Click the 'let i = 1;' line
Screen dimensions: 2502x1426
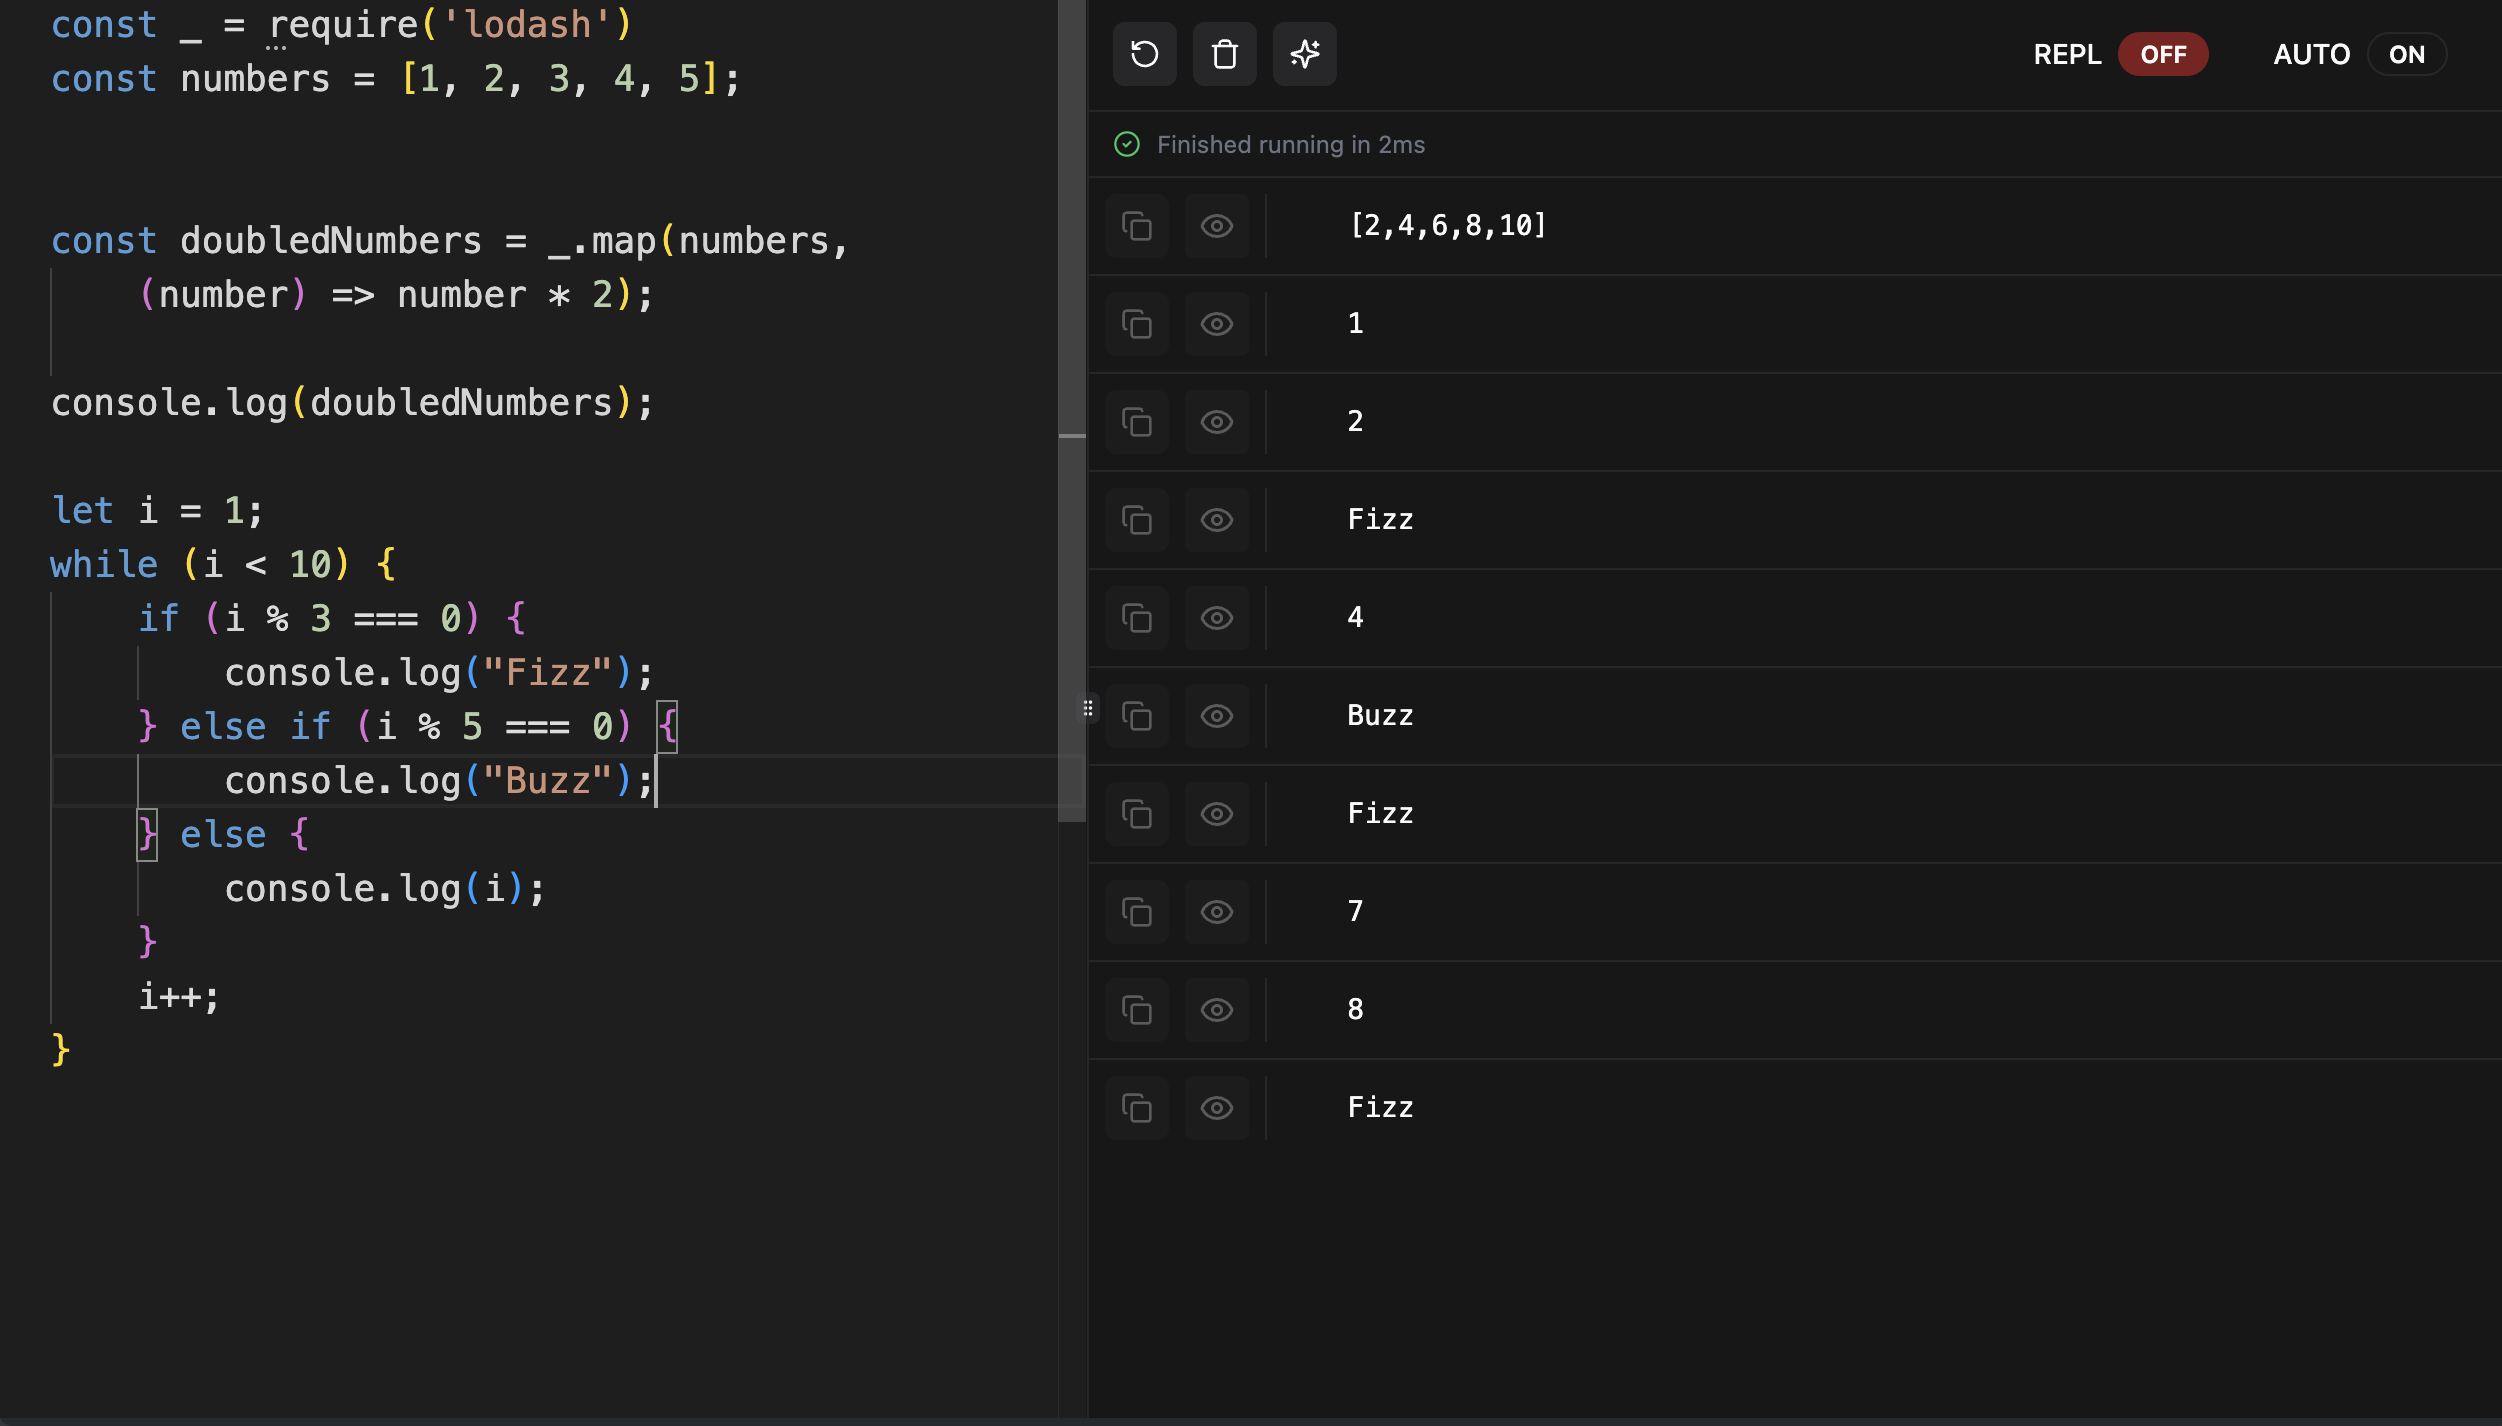(157, 510)
